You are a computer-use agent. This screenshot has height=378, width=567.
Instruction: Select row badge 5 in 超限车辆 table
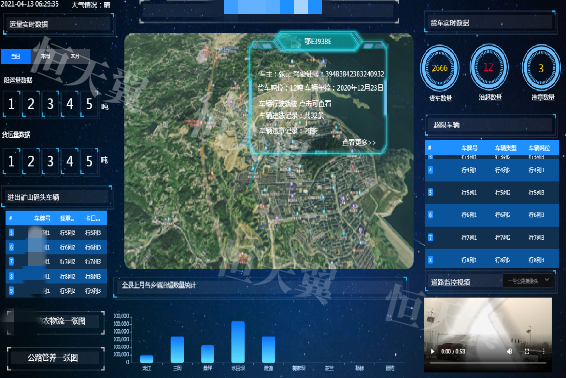coord(430,192)
